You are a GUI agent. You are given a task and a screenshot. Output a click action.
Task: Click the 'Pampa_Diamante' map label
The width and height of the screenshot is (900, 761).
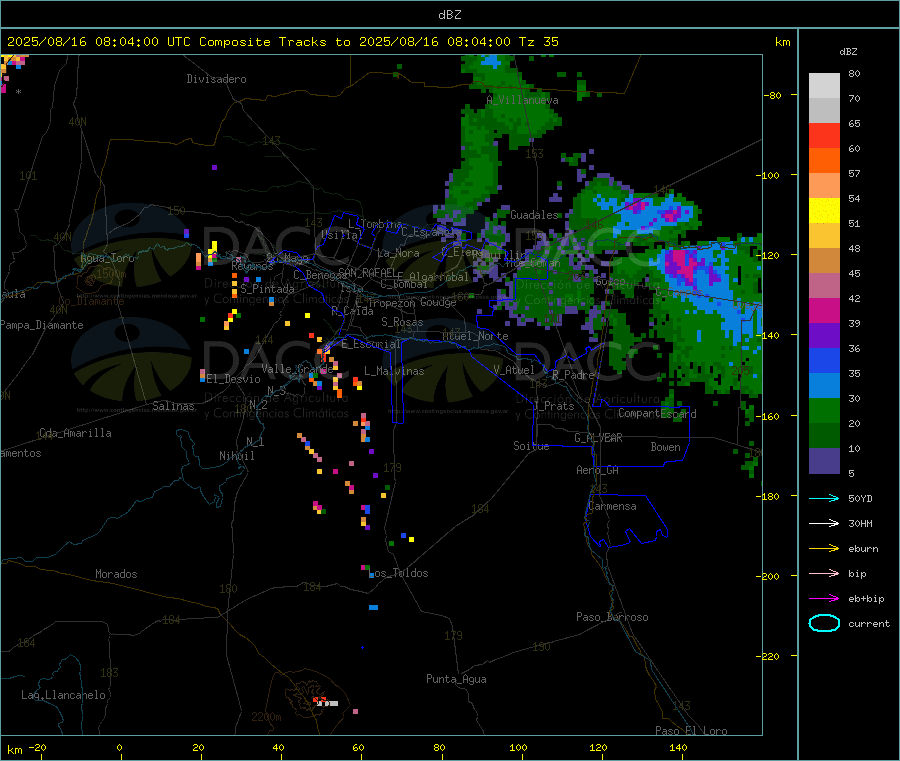[x=42, y=325]
